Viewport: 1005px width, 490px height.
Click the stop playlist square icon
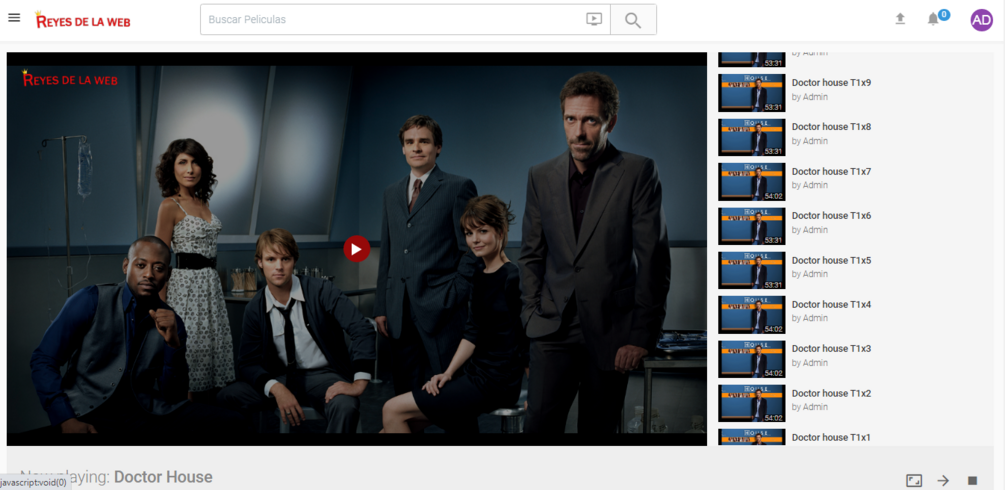pyautogui.click(x=972, y=480)
